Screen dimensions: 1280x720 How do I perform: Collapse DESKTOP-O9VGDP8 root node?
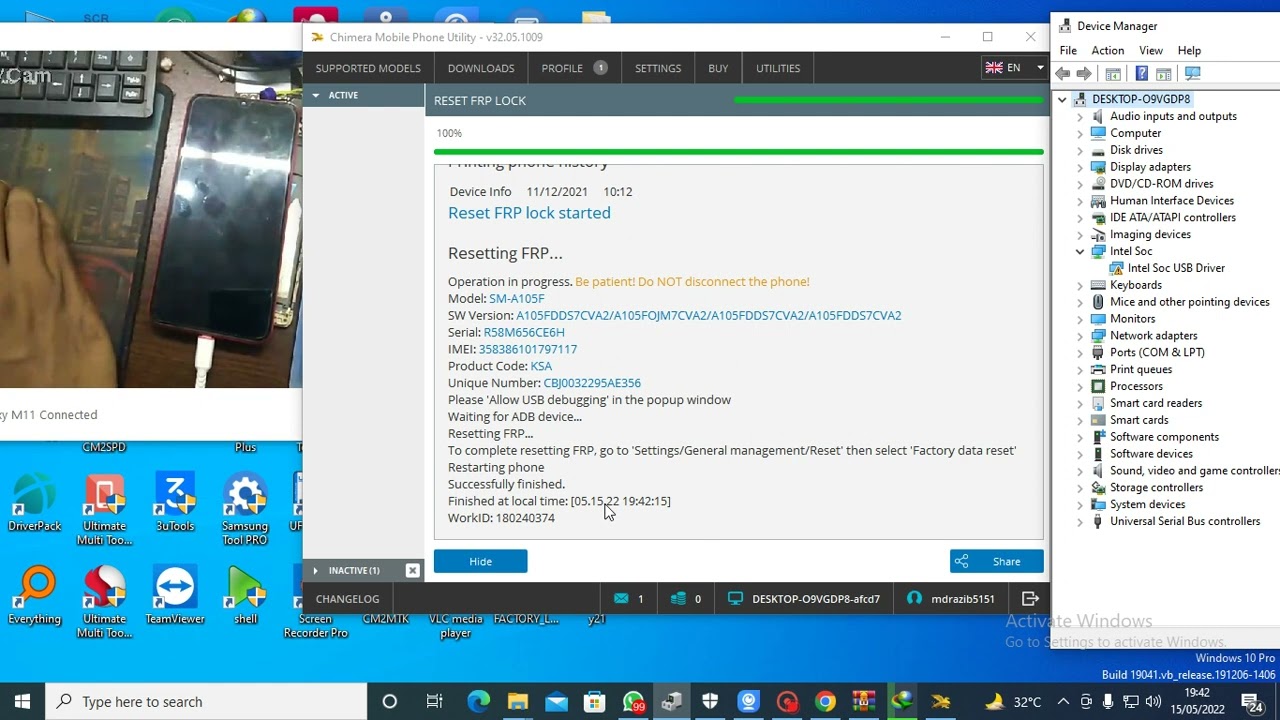(1062, 99)
